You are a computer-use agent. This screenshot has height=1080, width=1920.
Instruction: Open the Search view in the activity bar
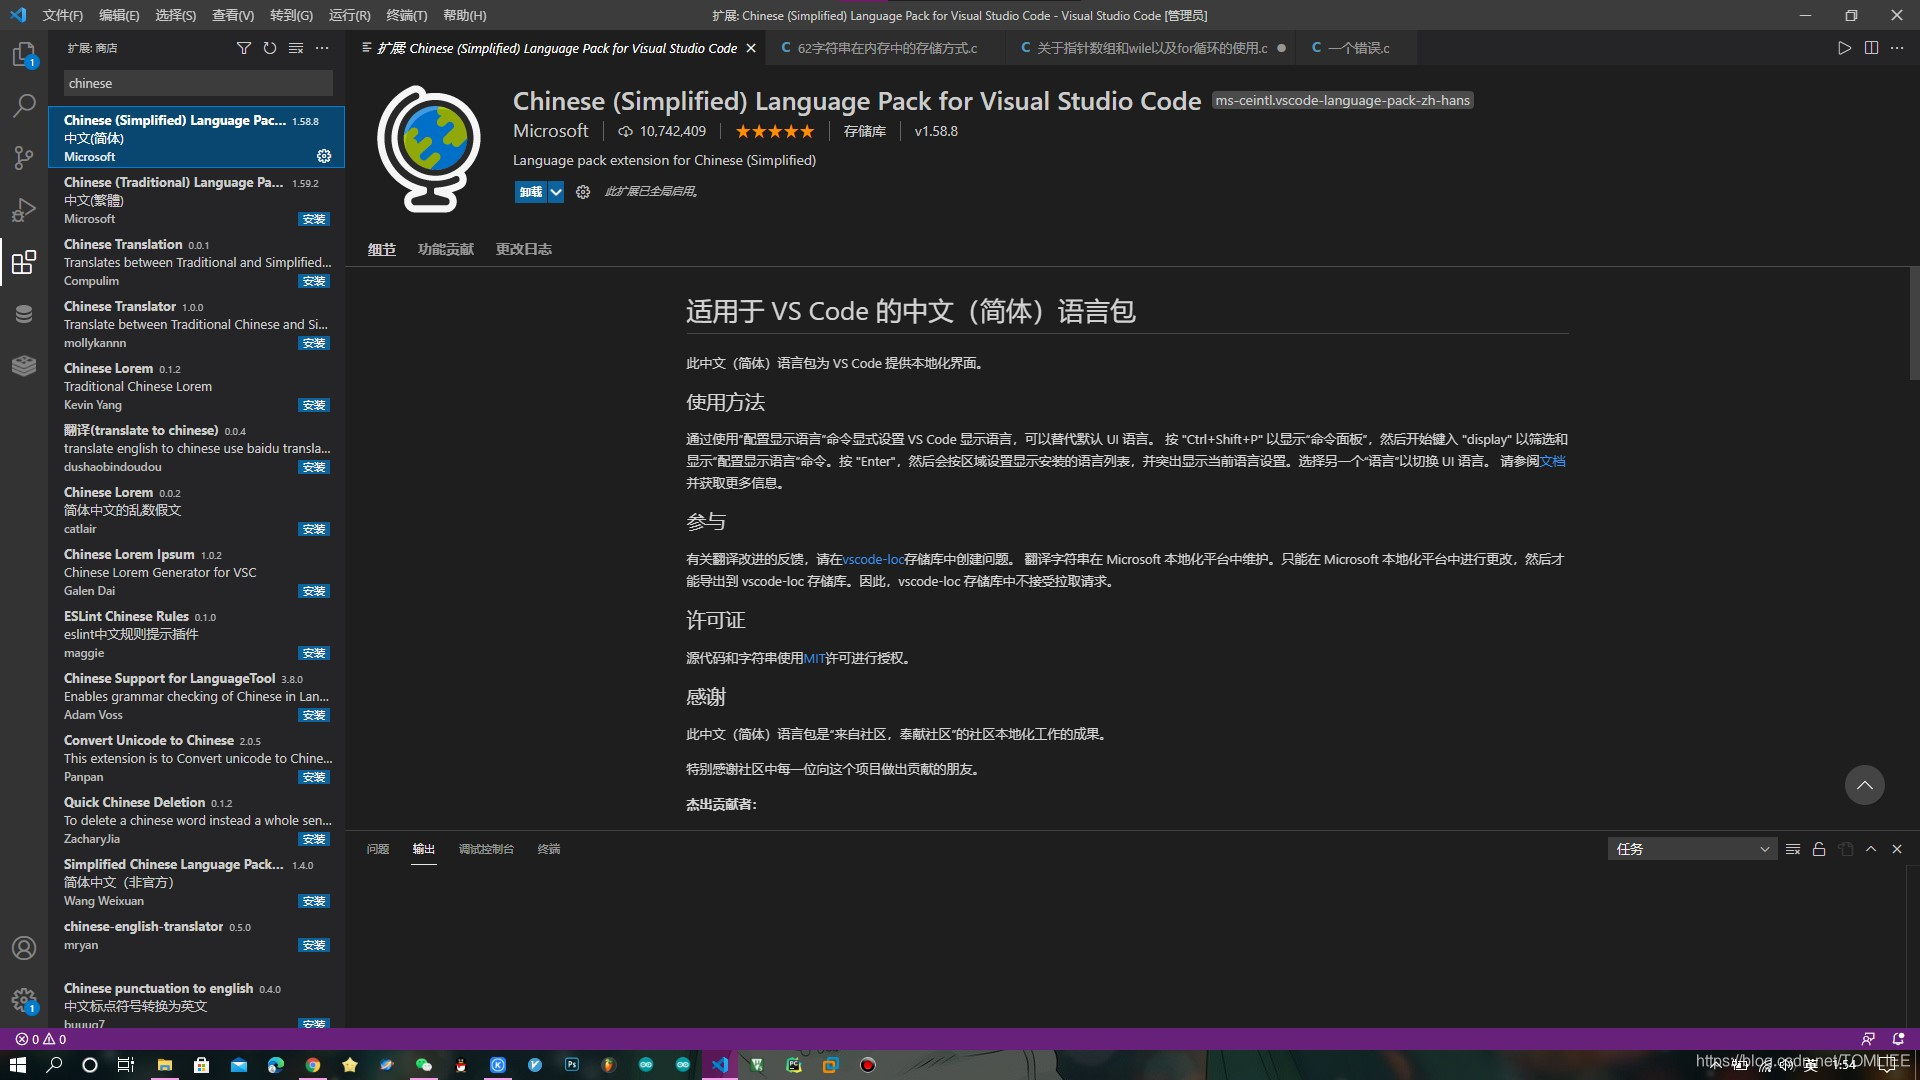tap(24, 105)
